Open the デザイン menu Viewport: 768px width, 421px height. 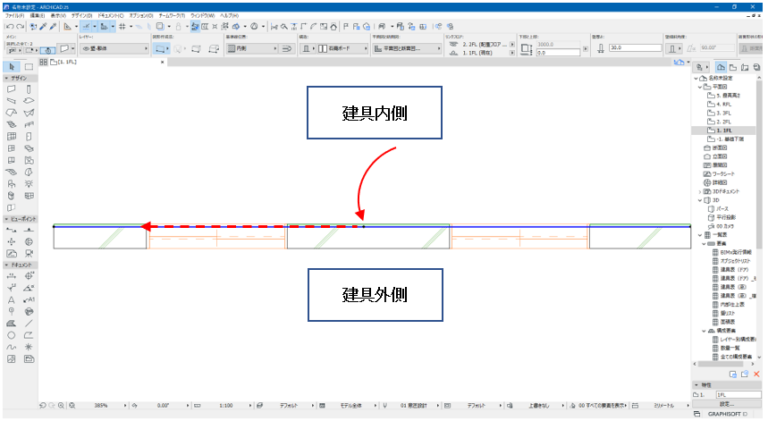point(82,16)
